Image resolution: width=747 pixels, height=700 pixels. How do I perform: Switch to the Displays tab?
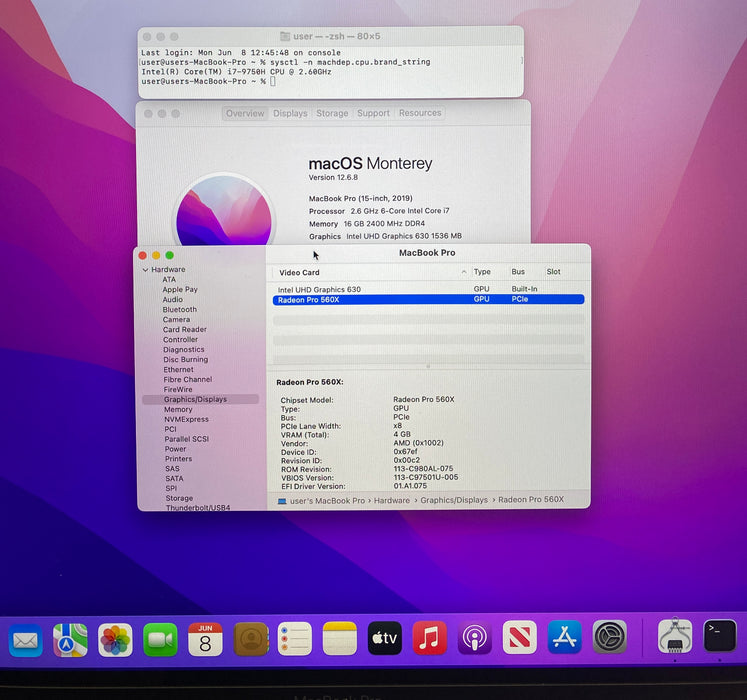290,113
